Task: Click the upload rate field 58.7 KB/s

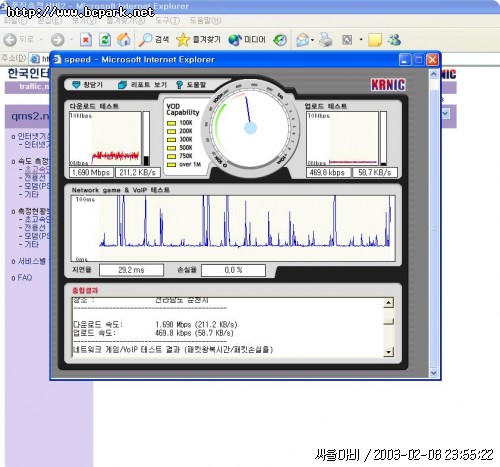Action: (x=375, y=172)
